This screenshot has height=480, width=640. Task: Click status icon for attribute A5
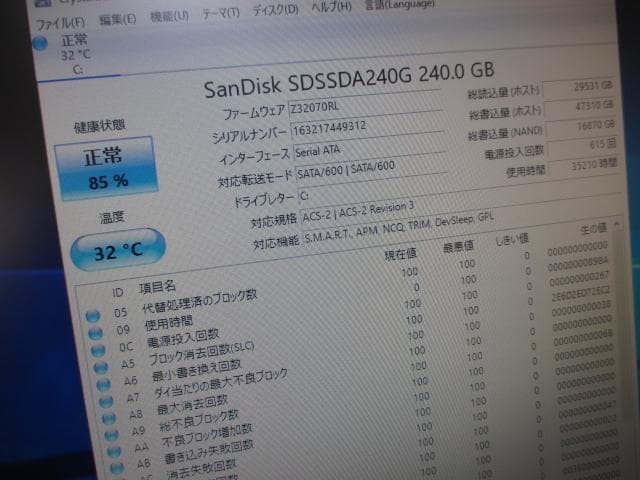click(101, 367)
